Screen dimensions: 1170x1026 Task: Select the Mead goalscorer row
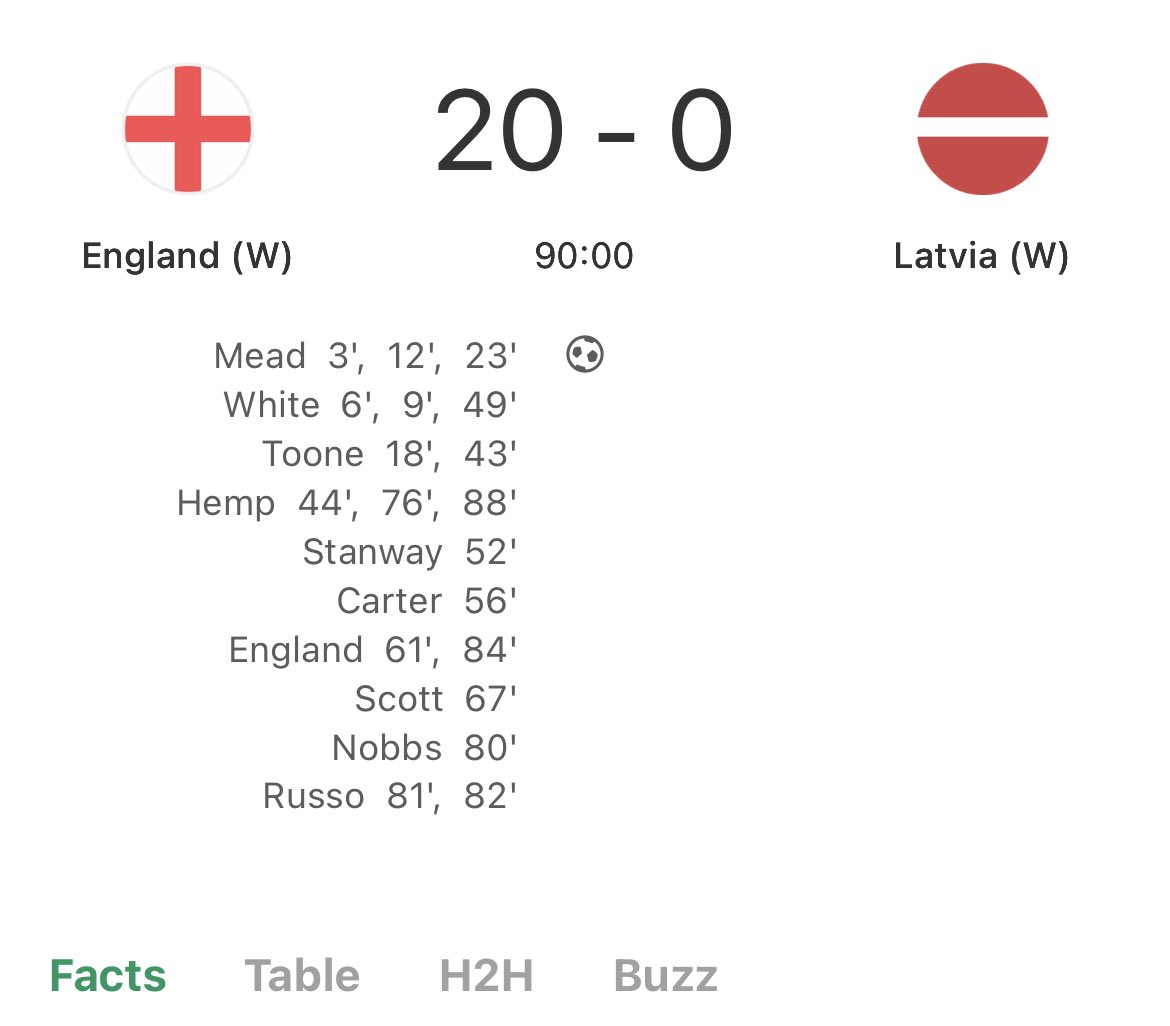365,356
